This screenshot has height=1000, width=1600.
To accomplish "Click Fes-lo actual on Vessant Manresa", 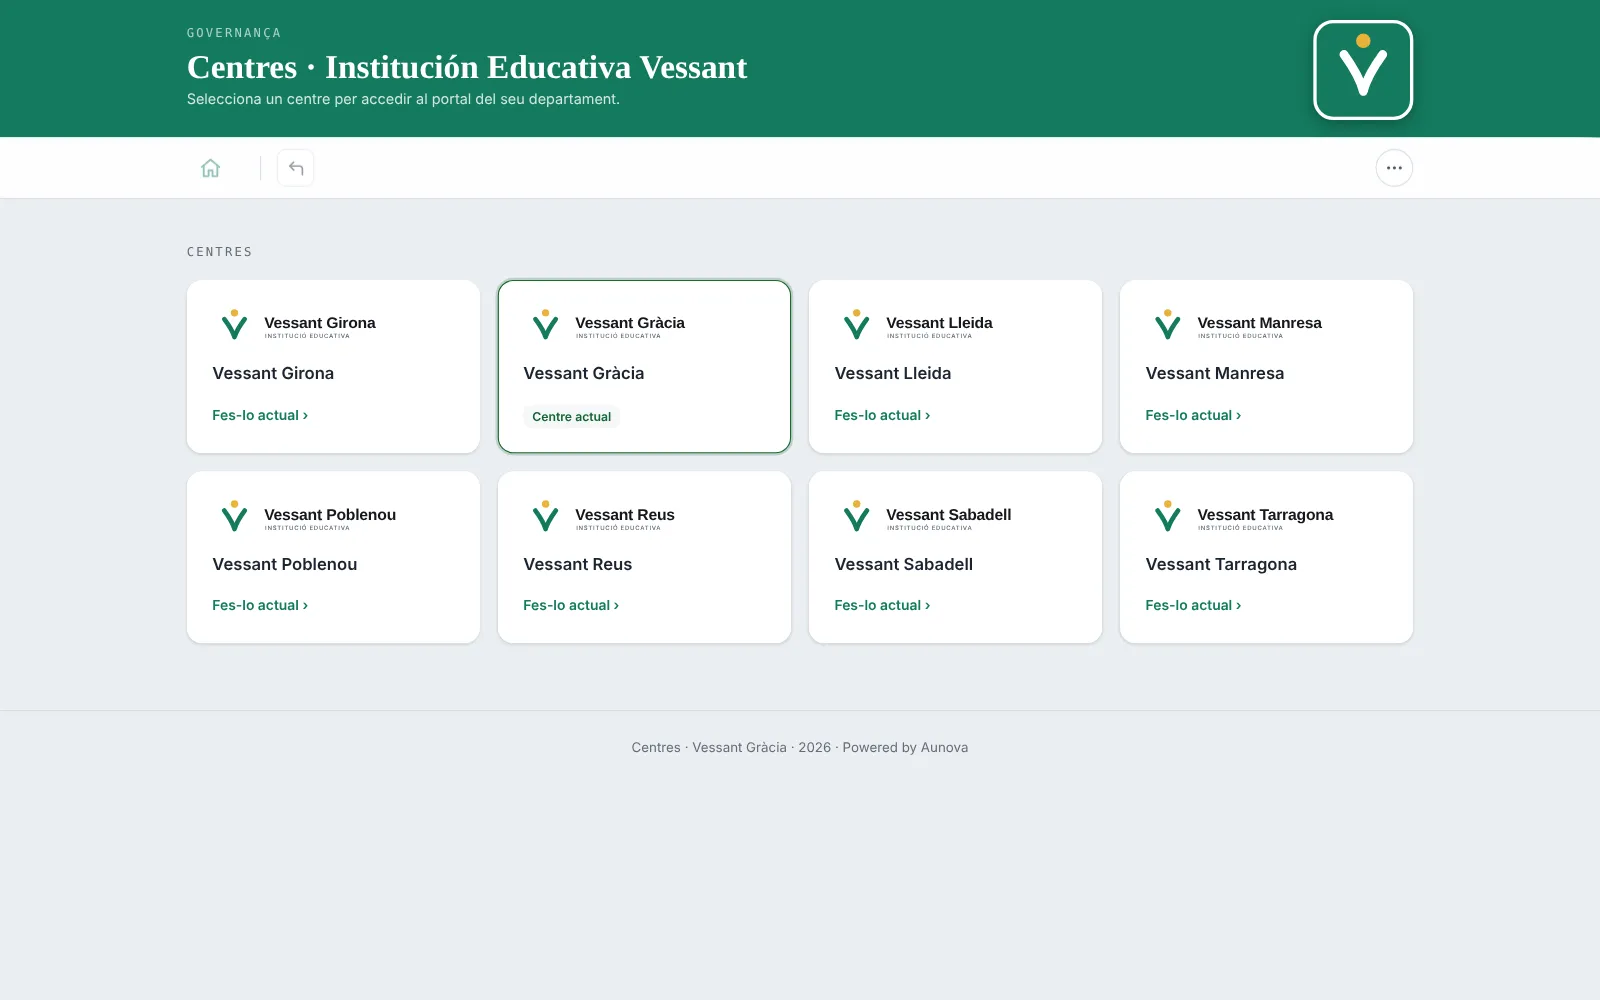I will [1193, 415].
